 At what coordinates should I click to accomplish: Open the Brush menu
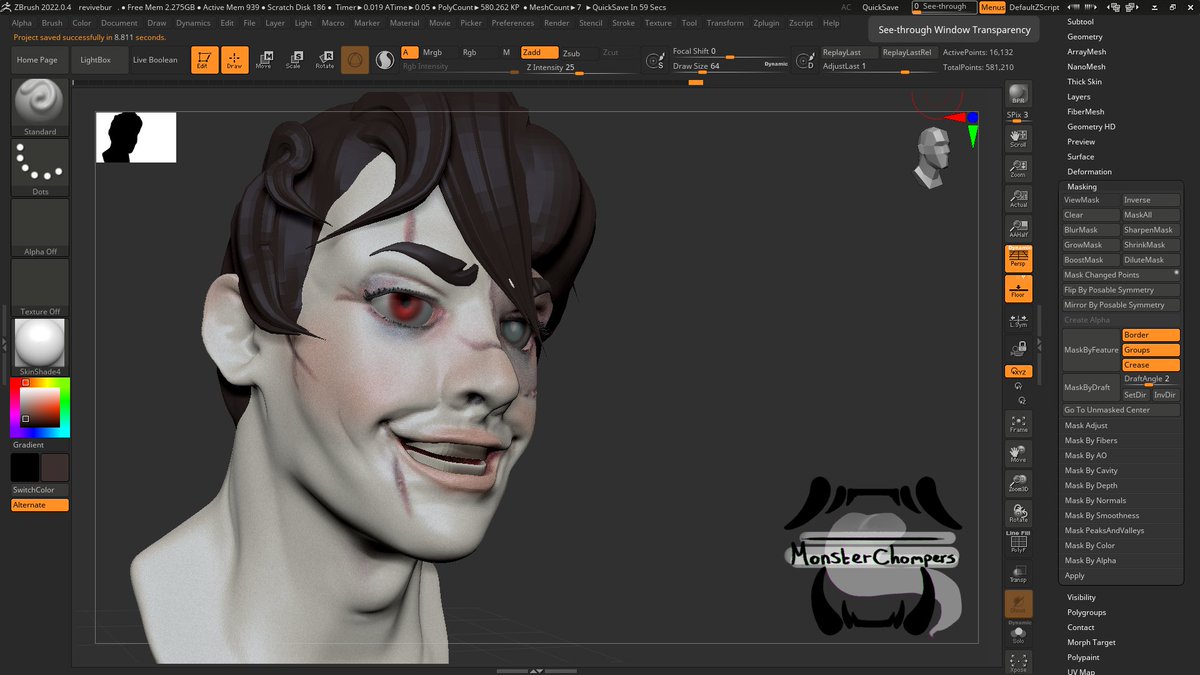coord(52,23)
